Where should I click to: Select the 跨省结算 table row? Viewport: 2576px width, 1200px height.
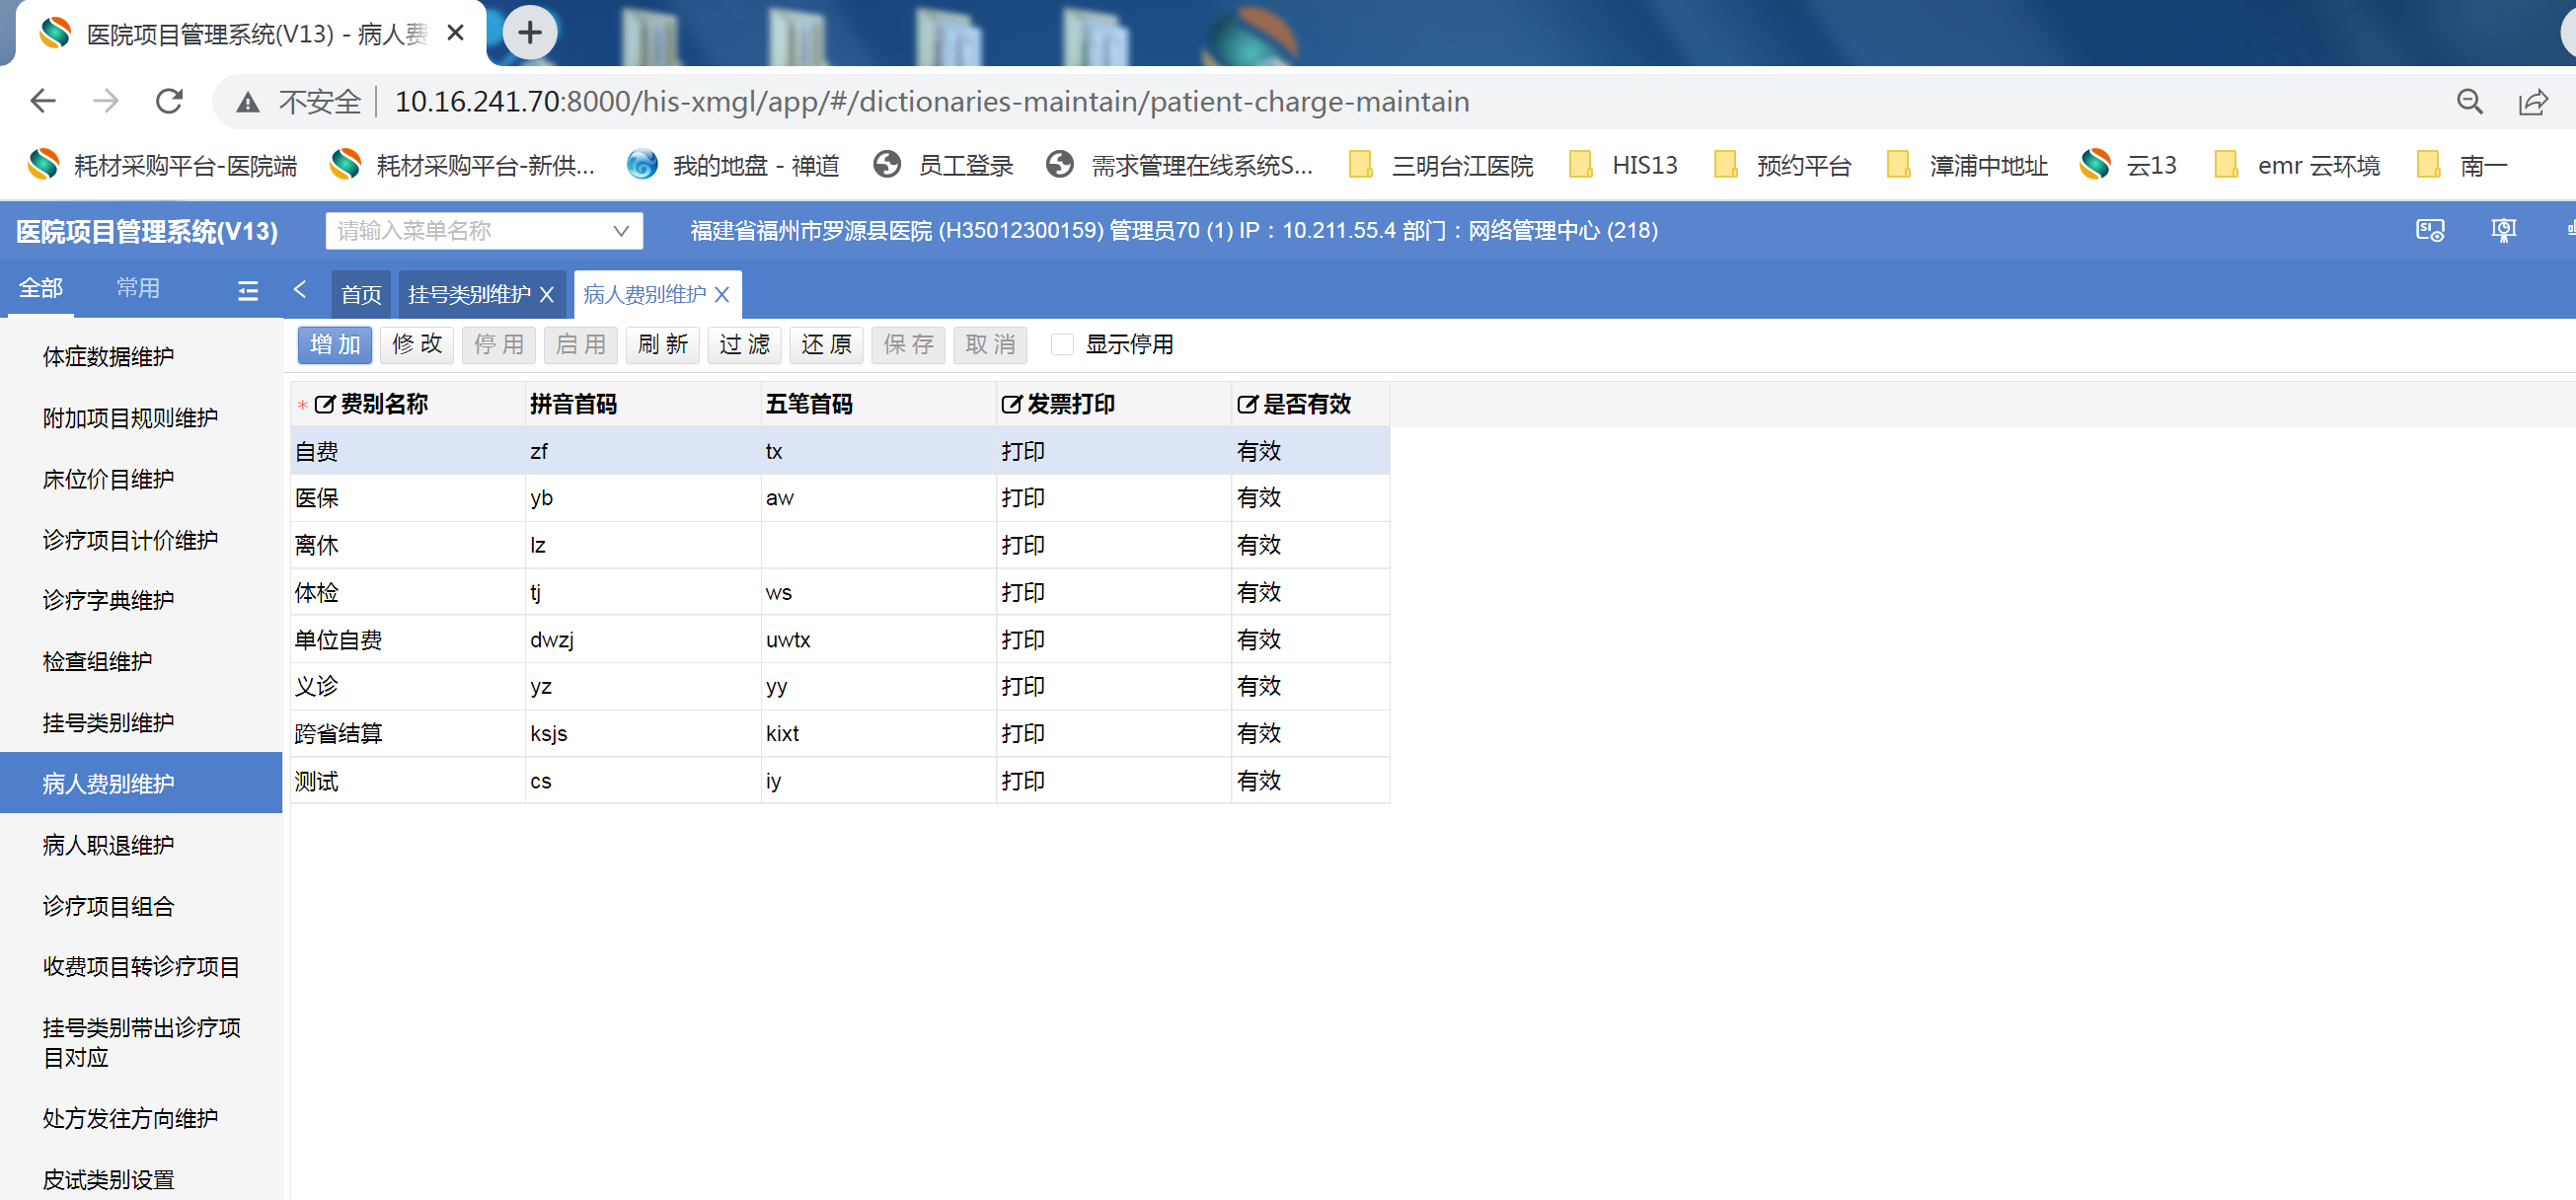[338, 733]
